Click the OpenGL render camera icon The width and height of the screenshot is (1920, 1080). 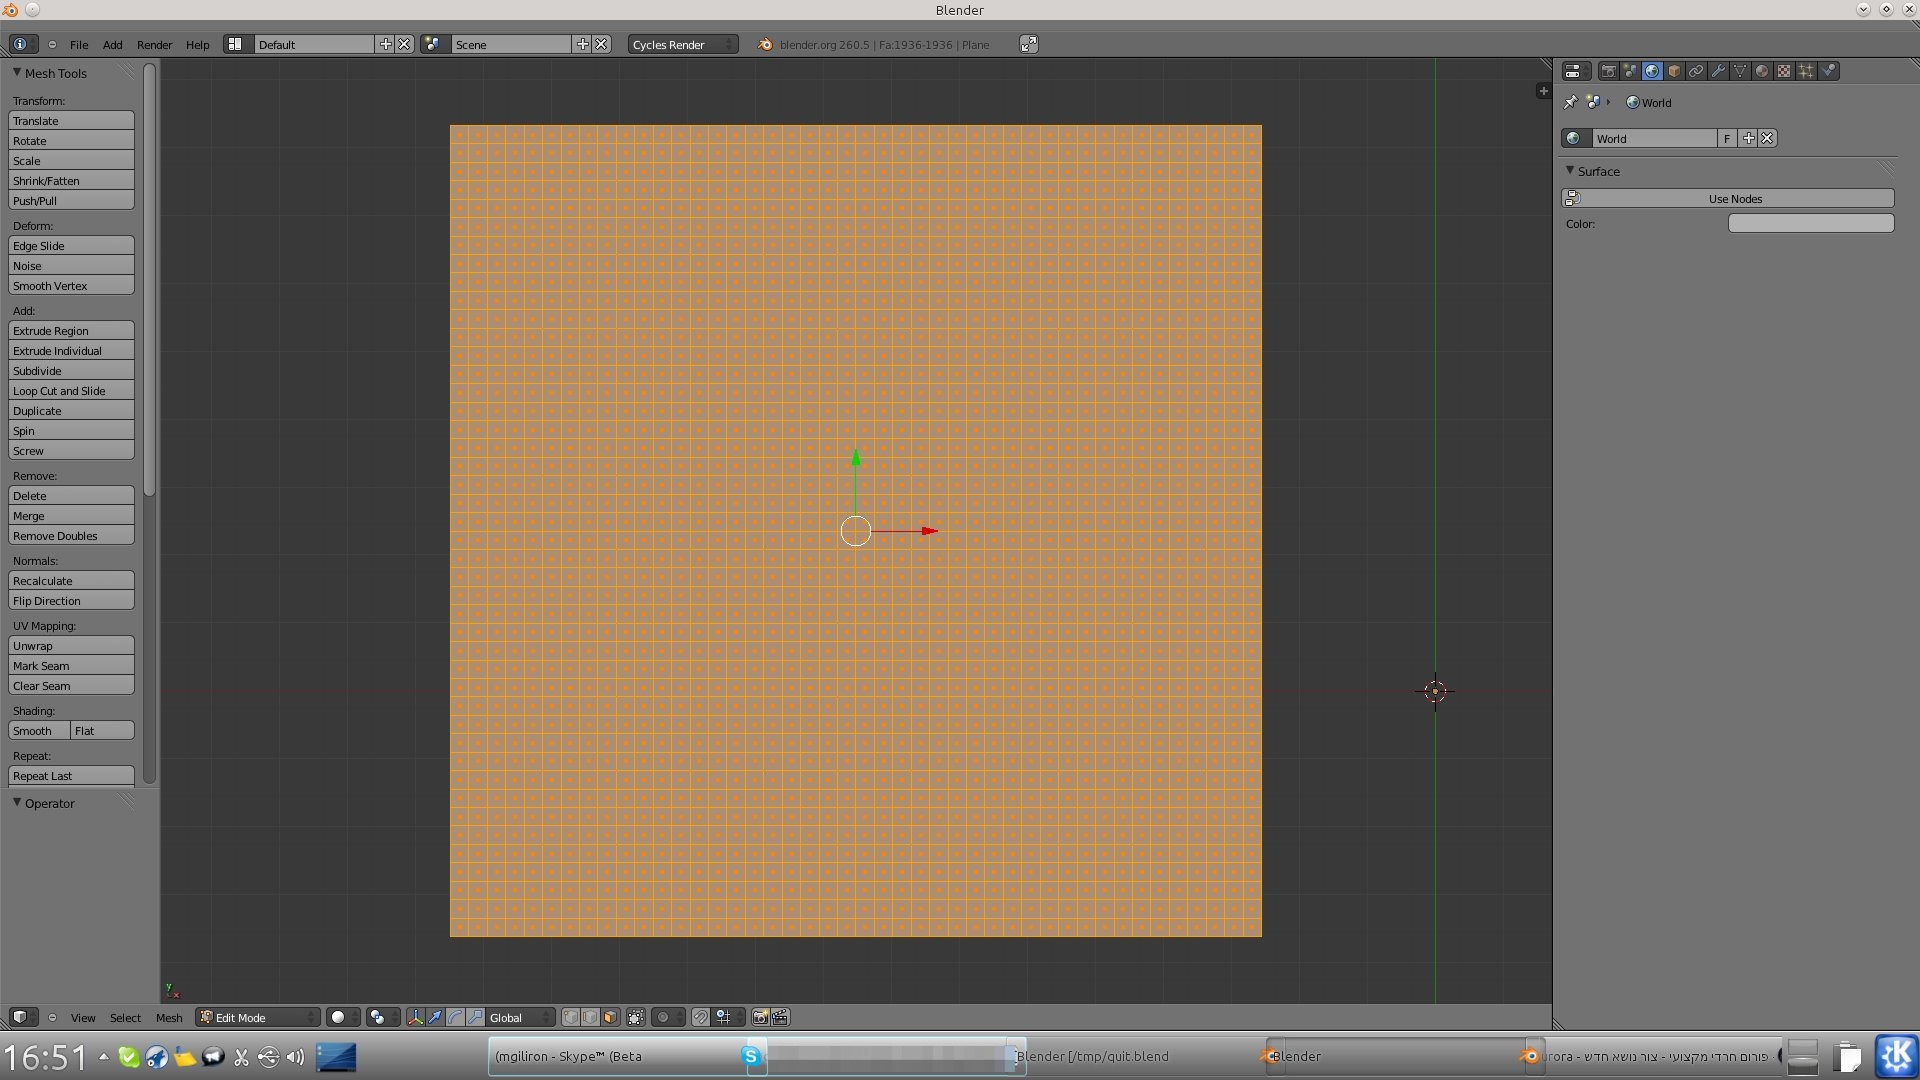click(760, 1017)
